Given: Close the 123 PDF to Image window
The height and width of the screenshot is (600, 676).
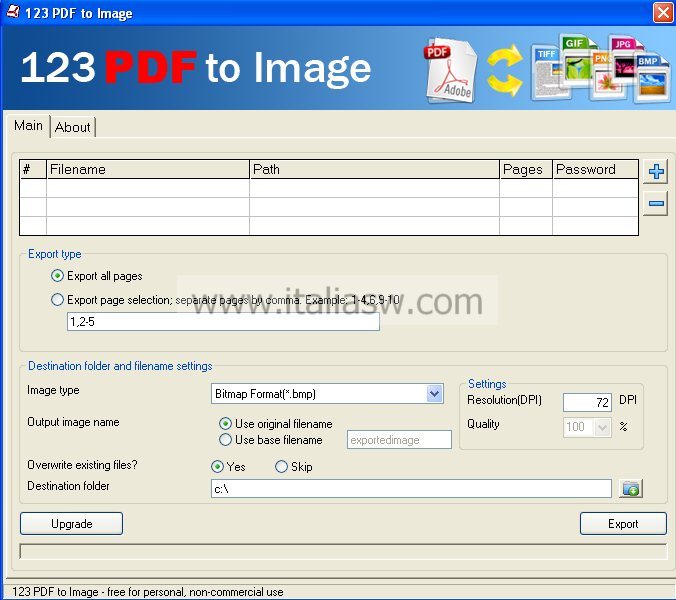Looking at the screenshot, I should pos(663,12).
